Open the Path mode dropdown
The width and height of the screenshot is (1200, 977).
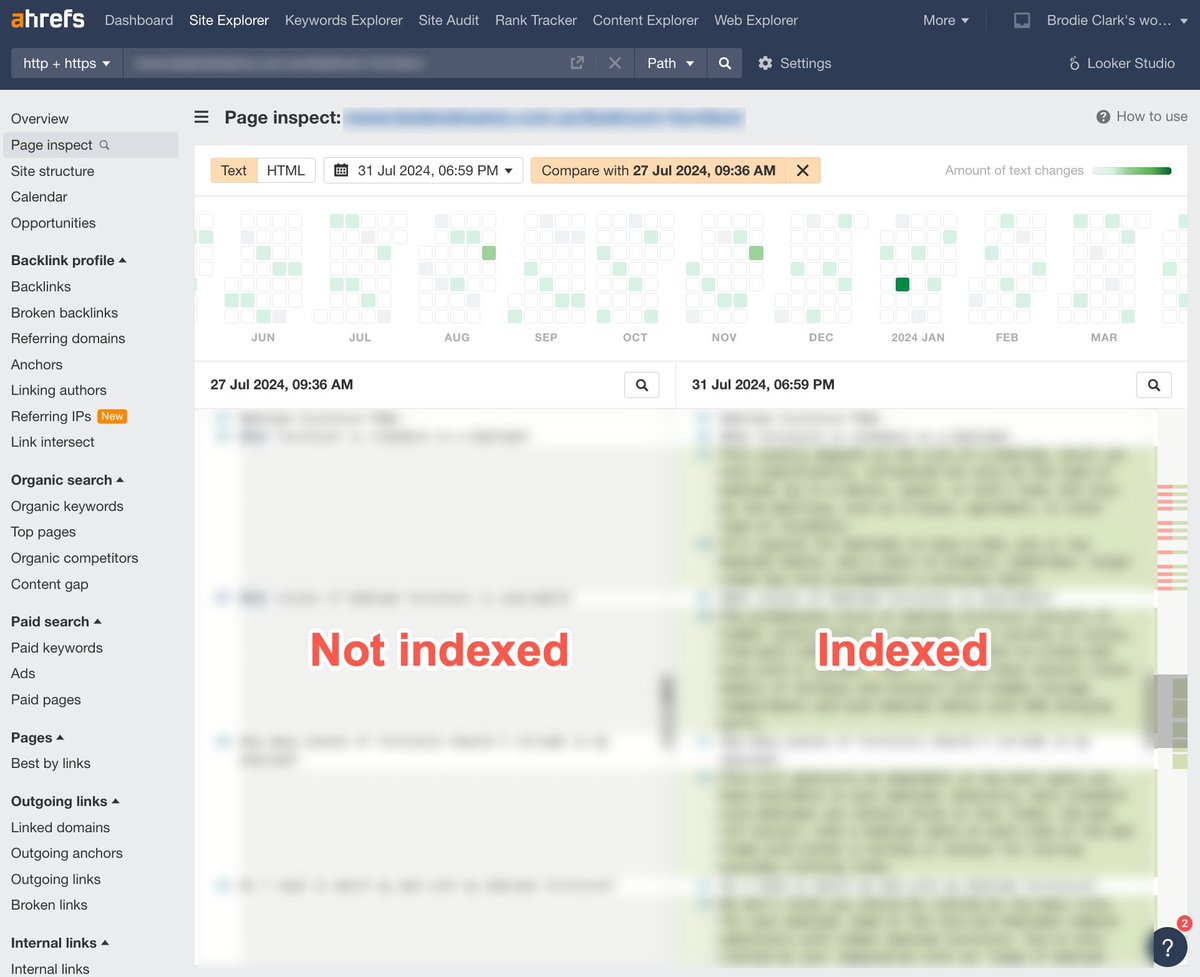click(671, 63)
